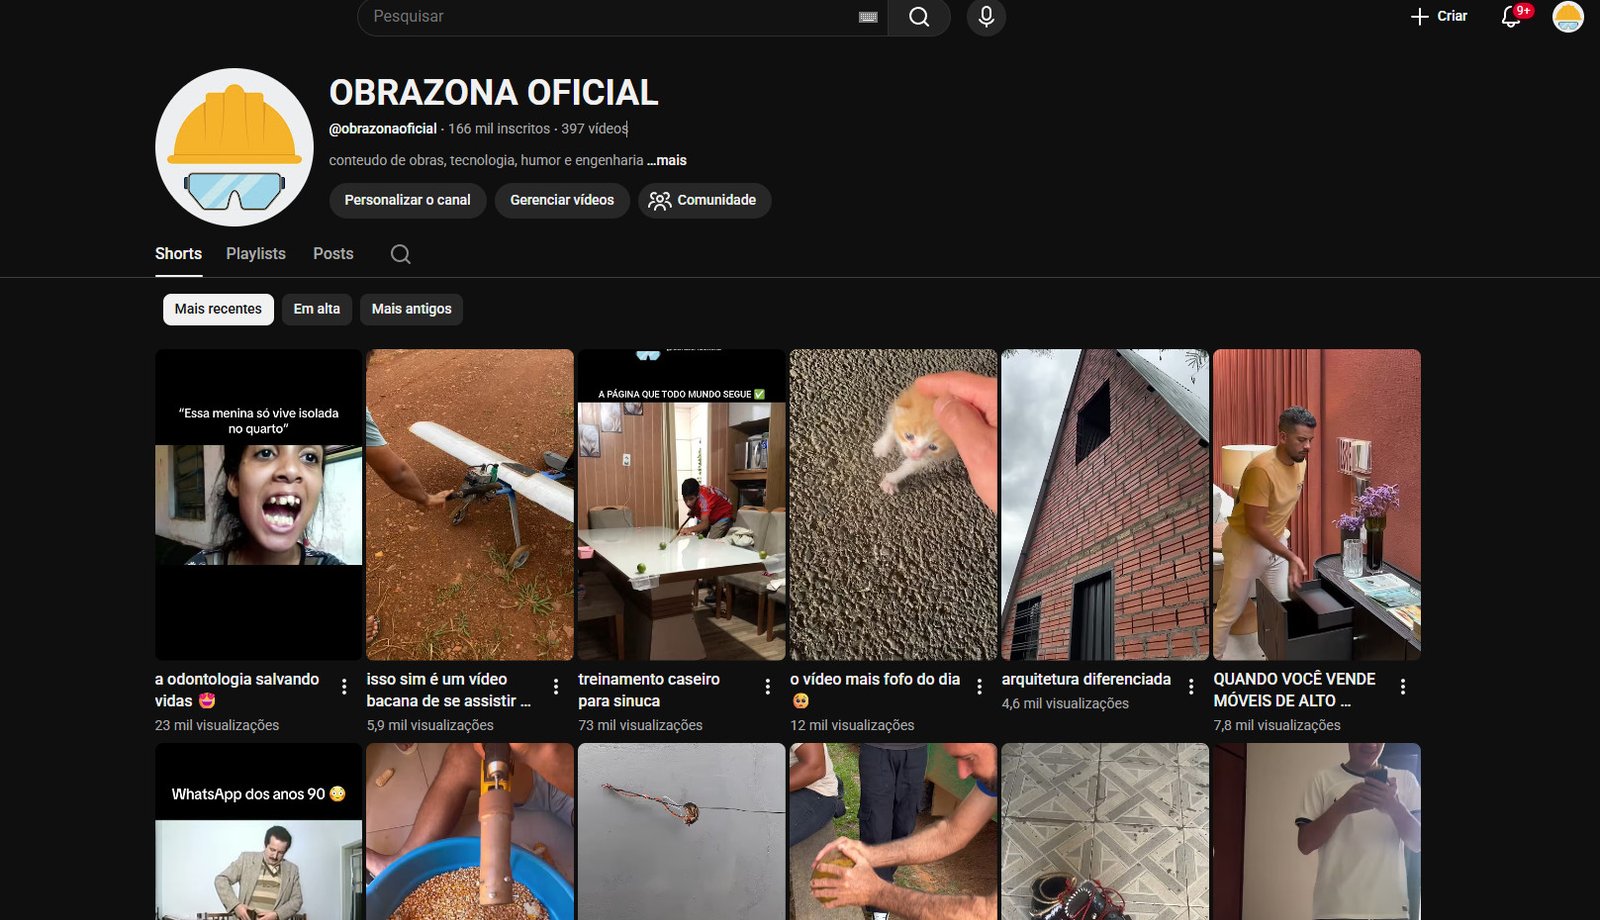Click the Personalizar o canal button
This screenshot has height=920, width=1600.
(x=407, y=200)
